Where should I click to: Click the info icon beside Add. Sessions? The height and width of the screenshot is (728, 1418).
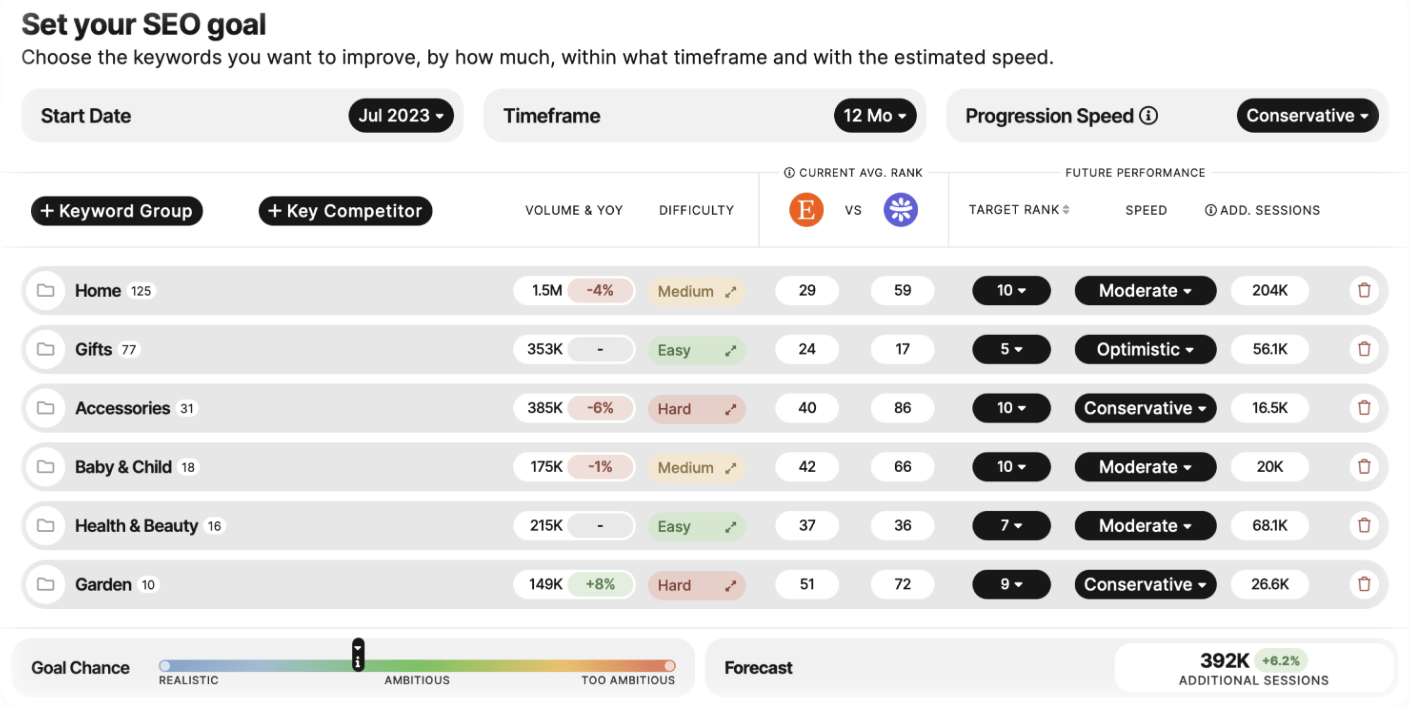click(x=1210, y=210)
